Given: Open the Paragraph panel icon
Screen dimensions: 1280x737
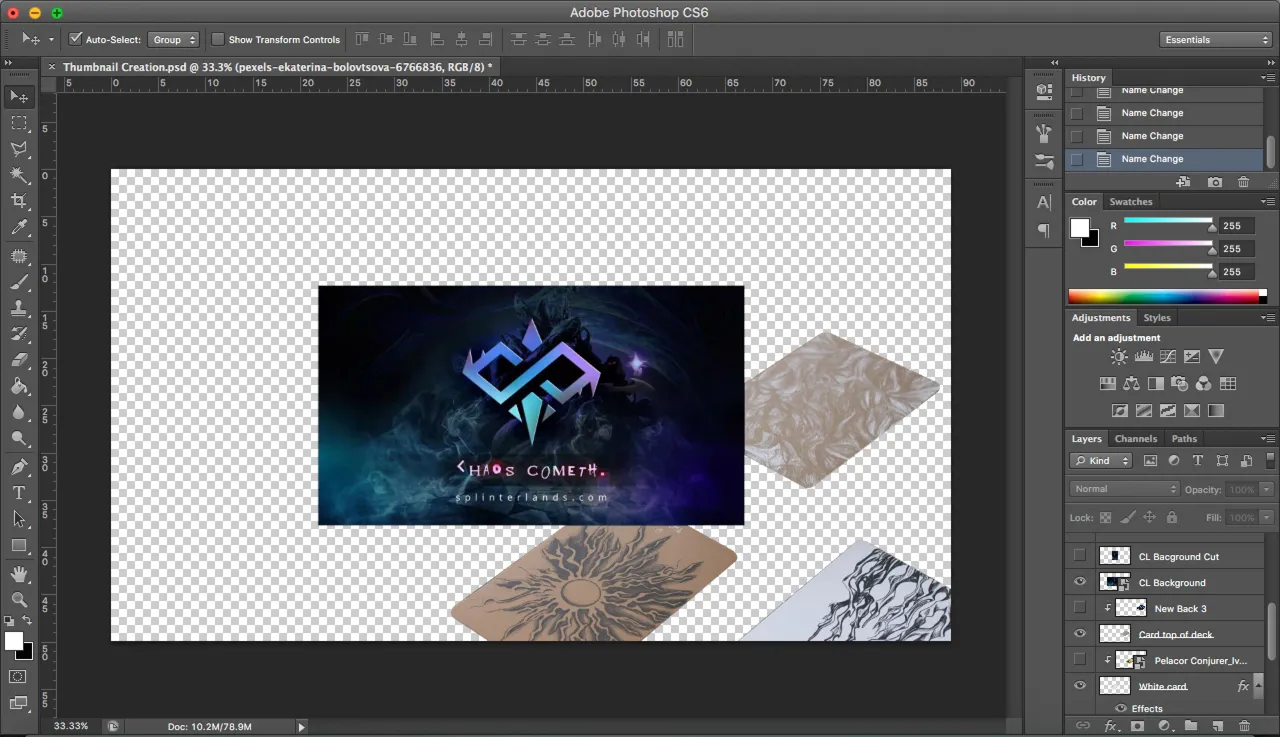Looking at the screenshot, I should tap(1044, 231).
